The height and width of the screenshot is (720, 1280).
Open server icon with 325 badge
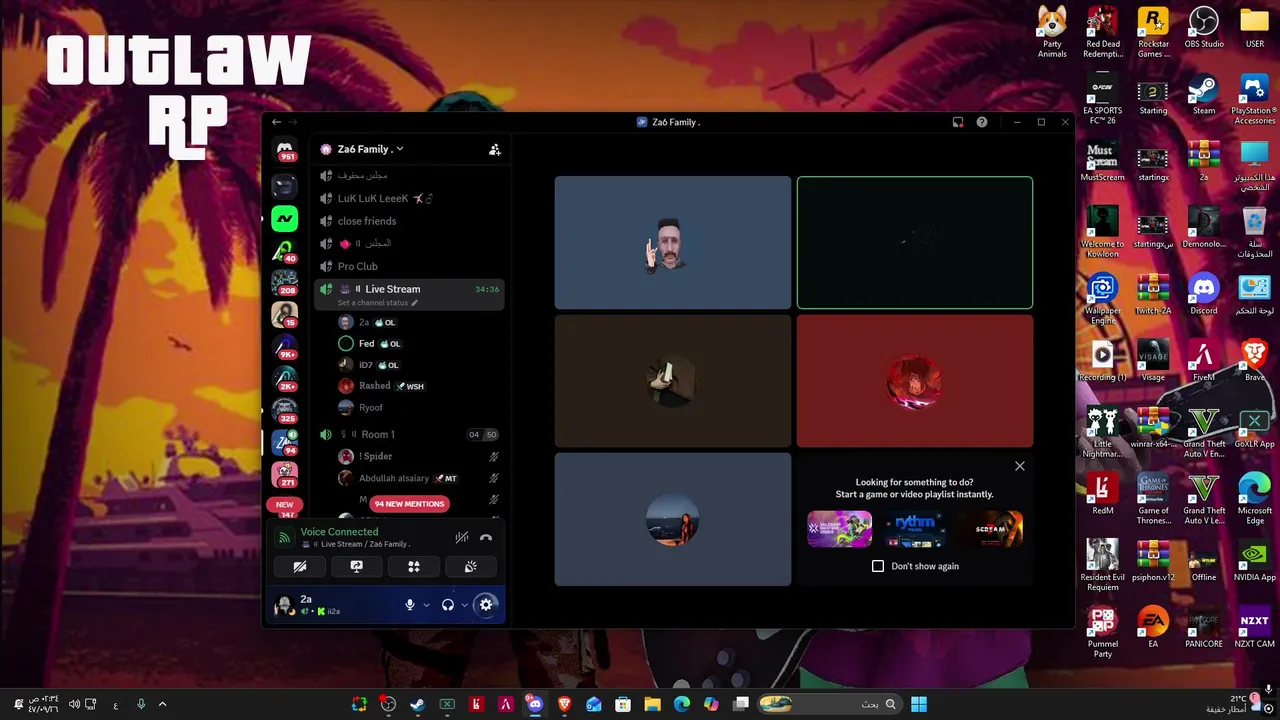(285, 411)
